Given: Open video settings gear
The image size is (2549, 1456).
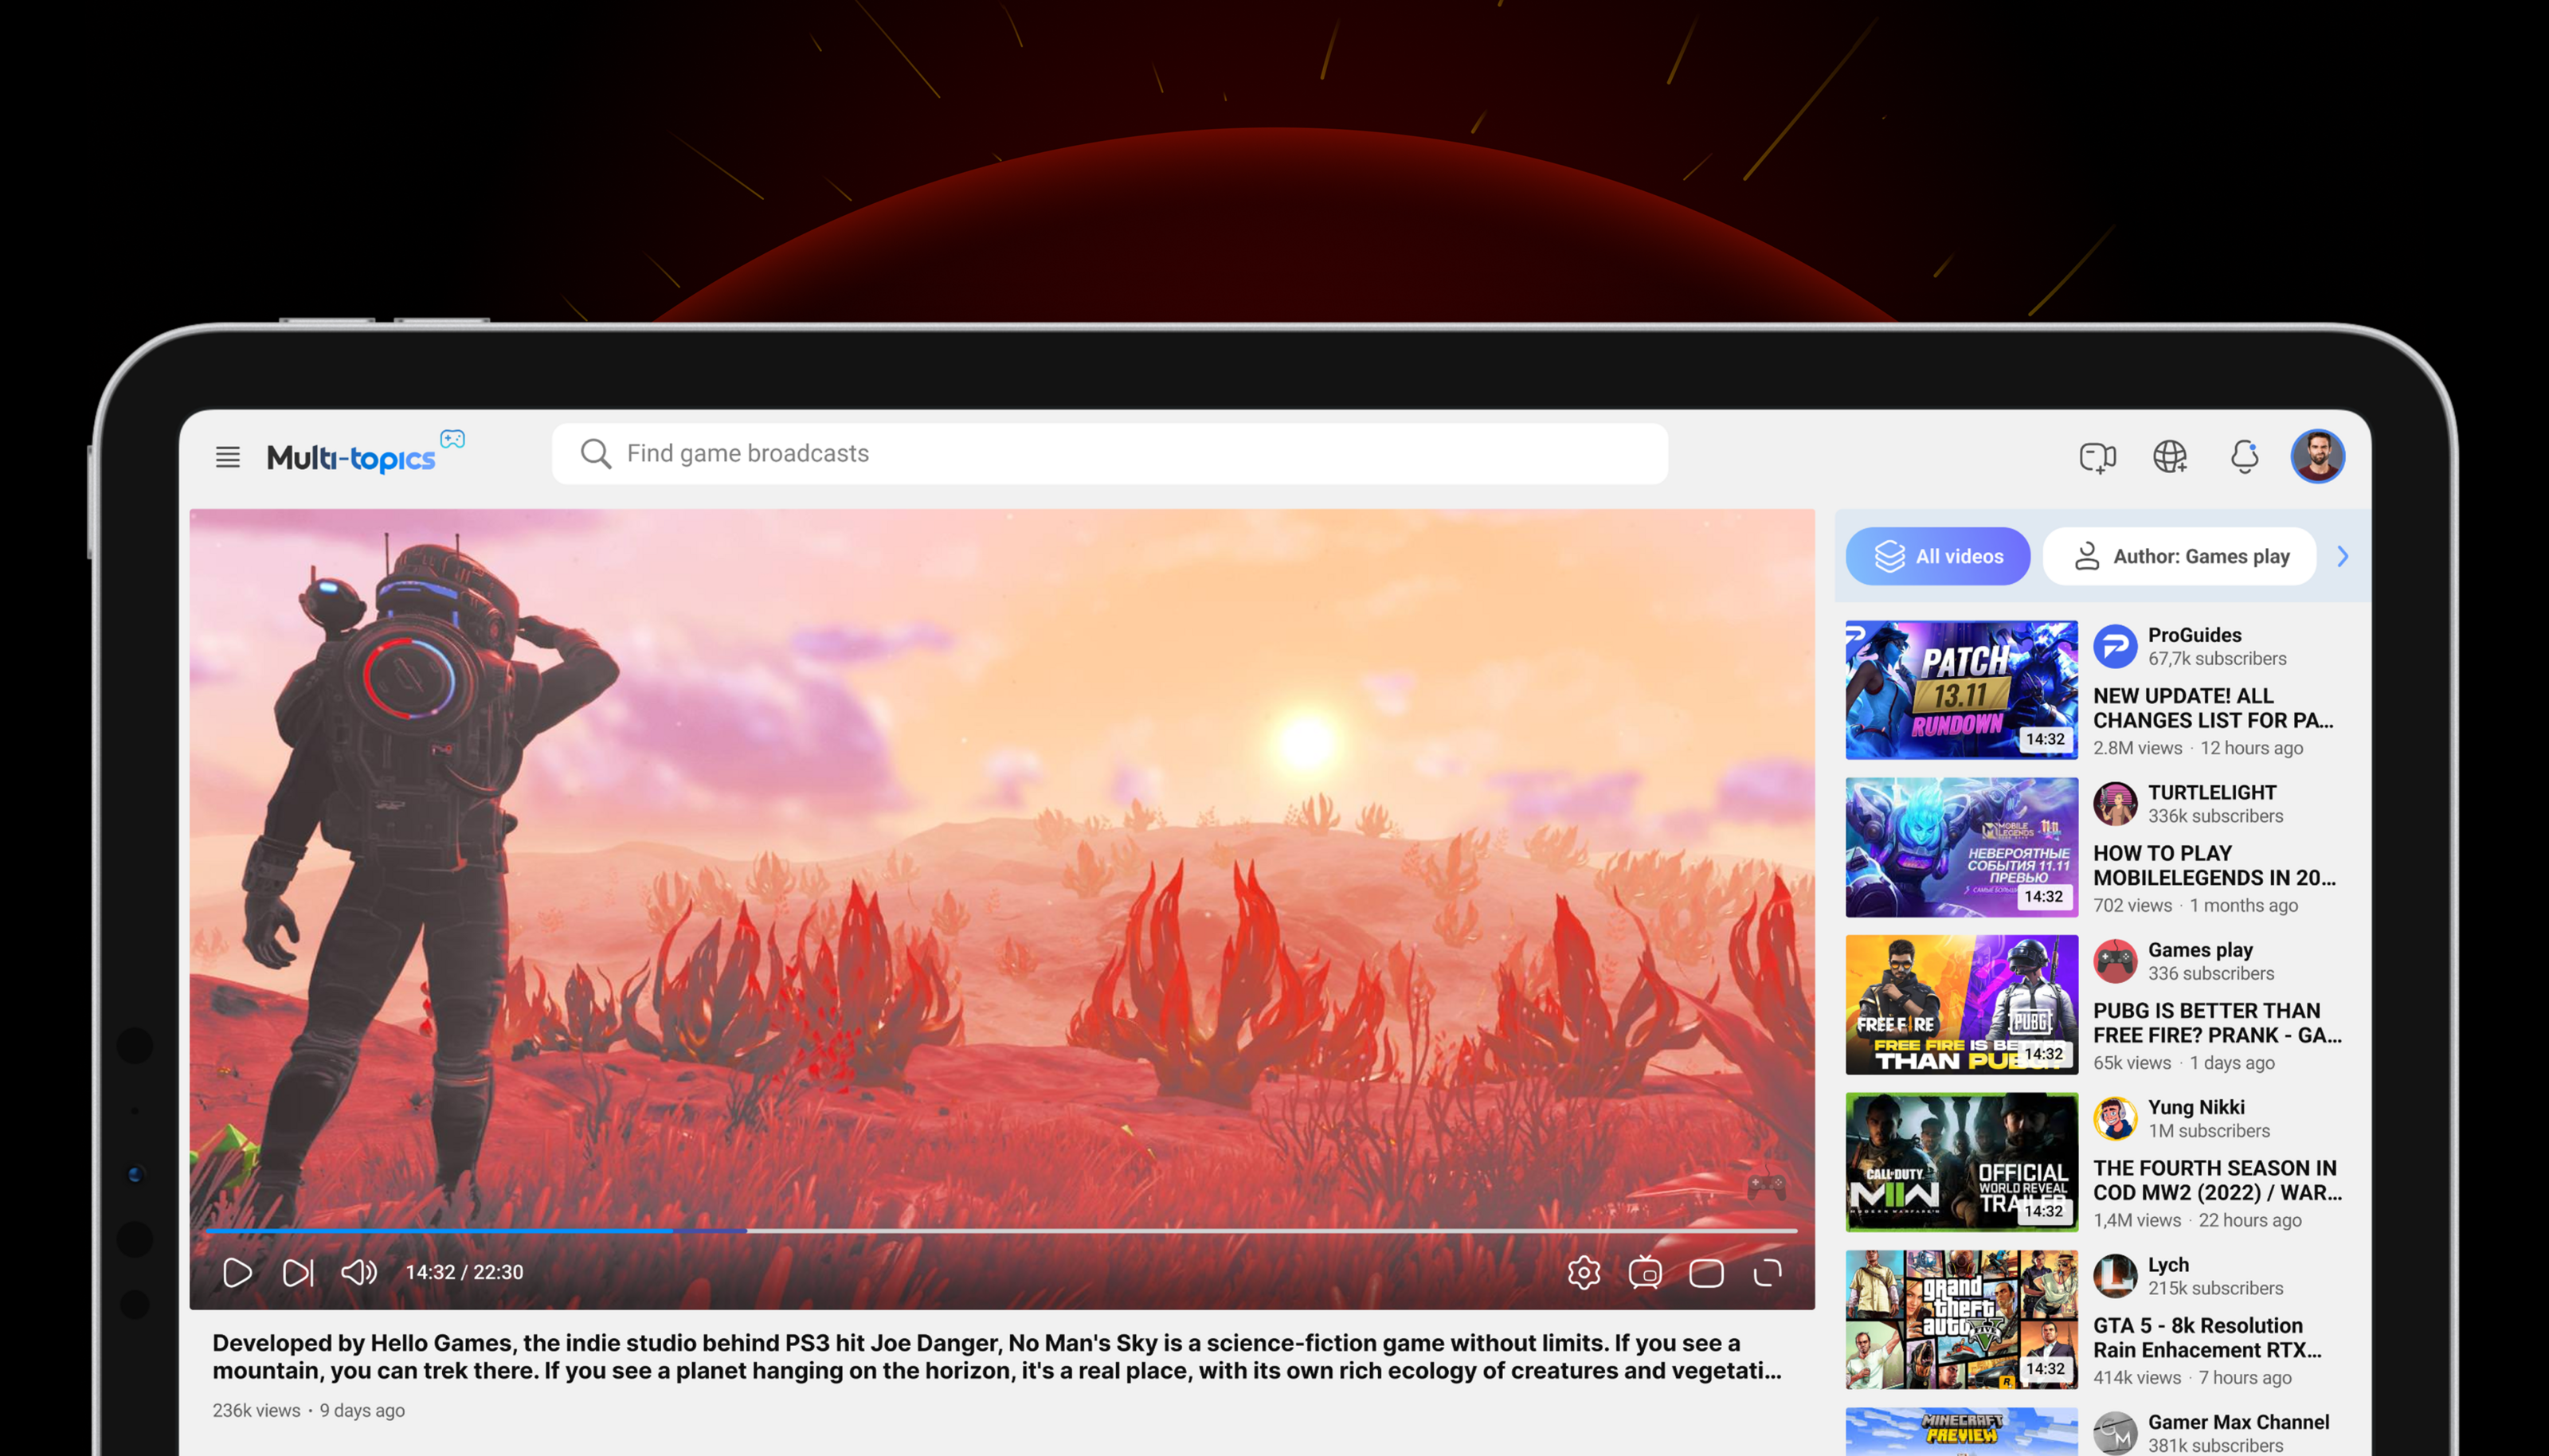Looking at the screenshot, I should tap(1584, 1272).
